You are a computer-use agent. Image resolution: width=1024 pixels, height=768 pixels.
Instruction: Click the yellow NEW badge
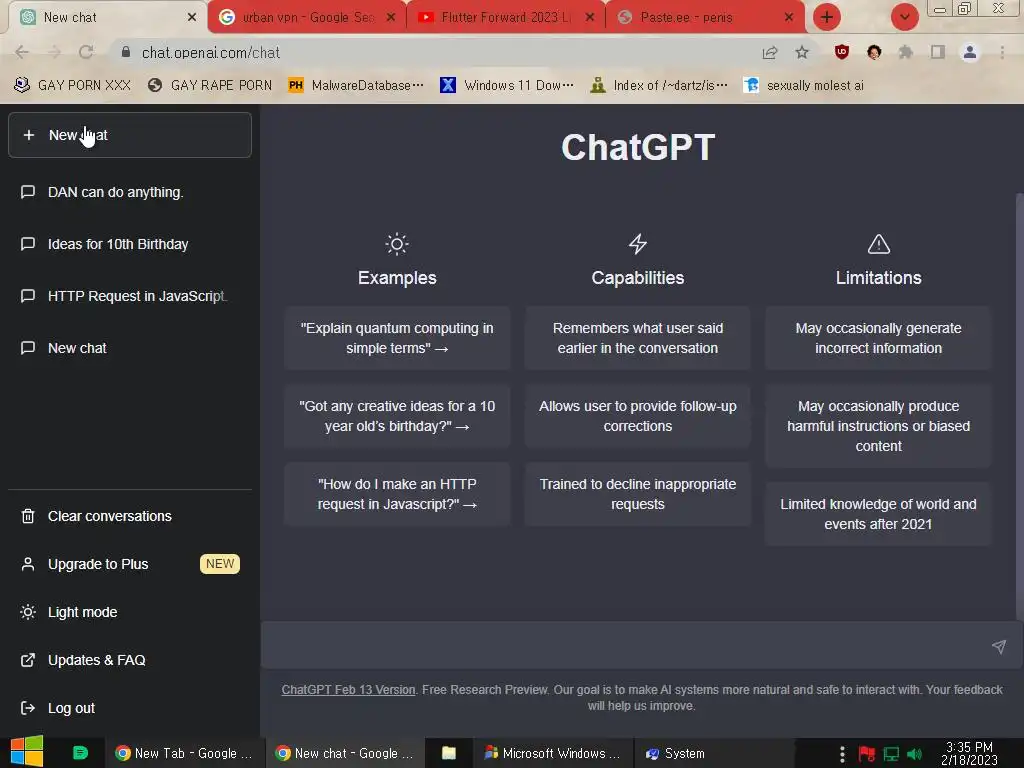[220, 564]
